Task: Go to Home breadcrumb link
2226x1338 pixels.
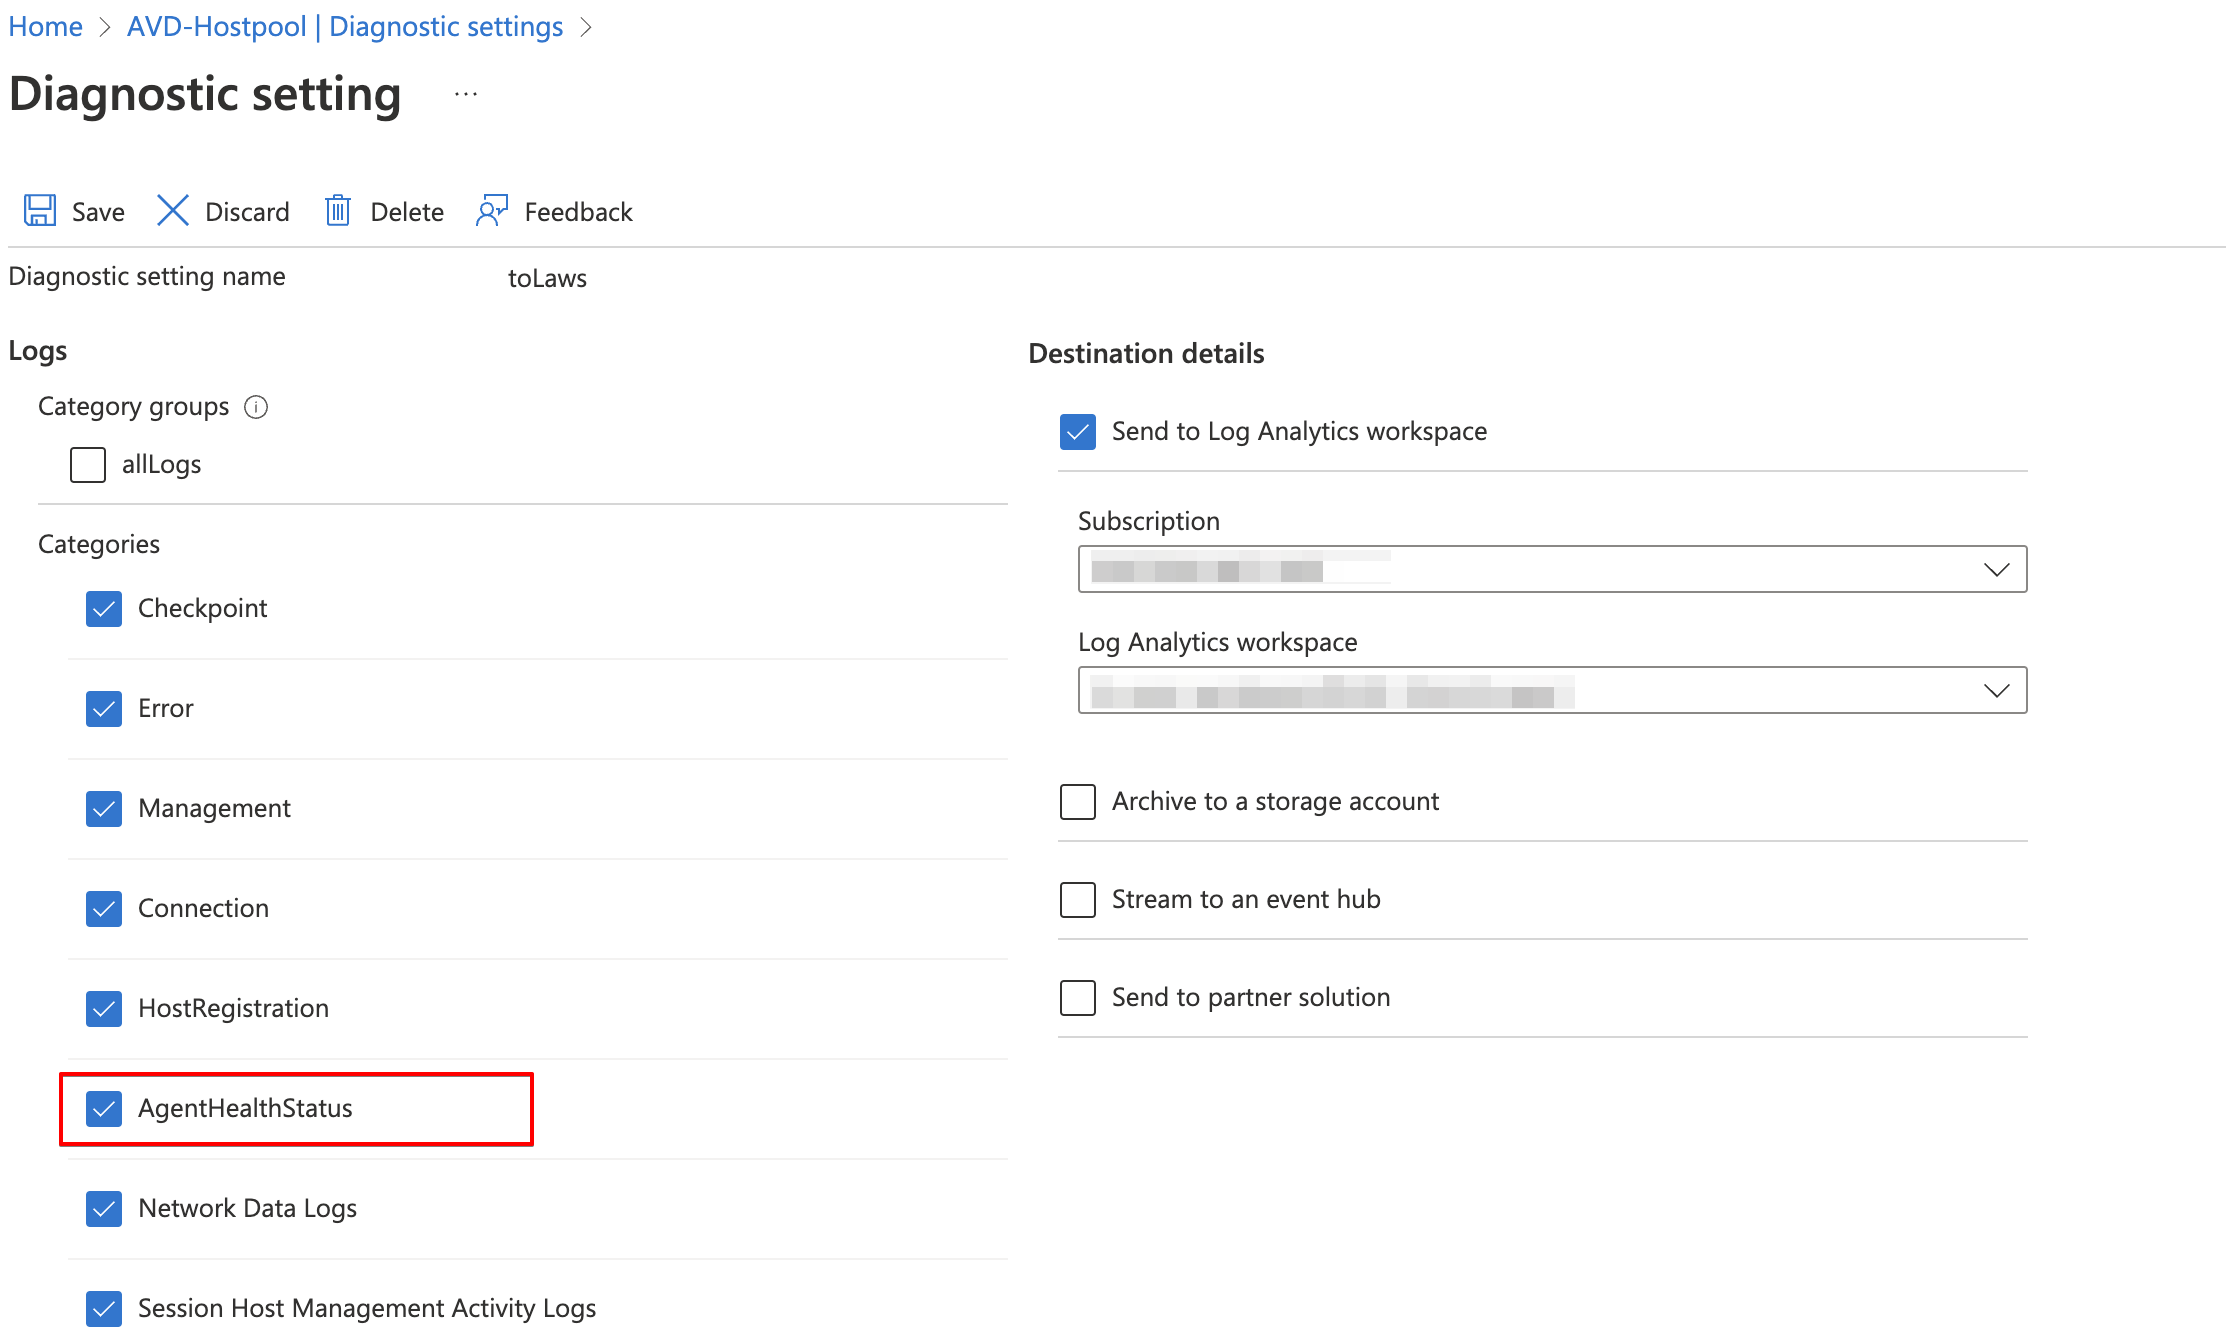Action: (46, 27)
